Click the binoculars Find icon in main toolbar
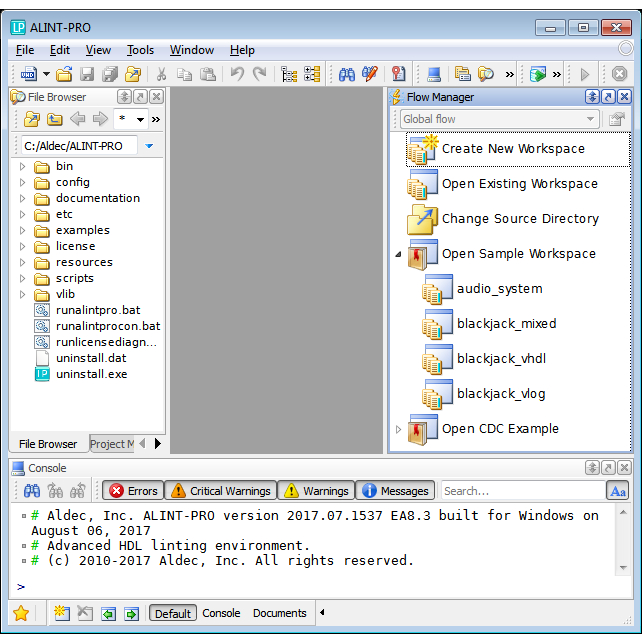 tap(347, 74)
